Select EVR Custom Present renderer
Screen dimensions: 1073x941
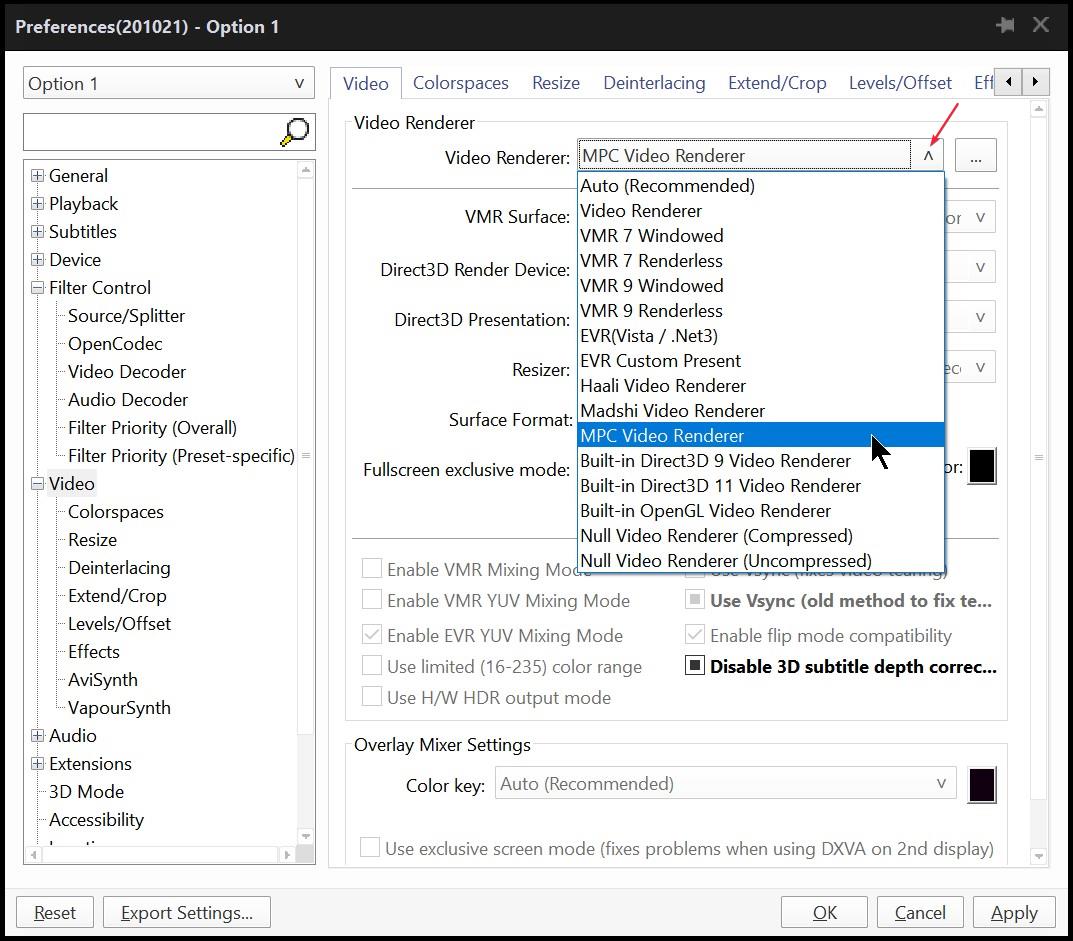pyautogui.click(x=761, y=361)
